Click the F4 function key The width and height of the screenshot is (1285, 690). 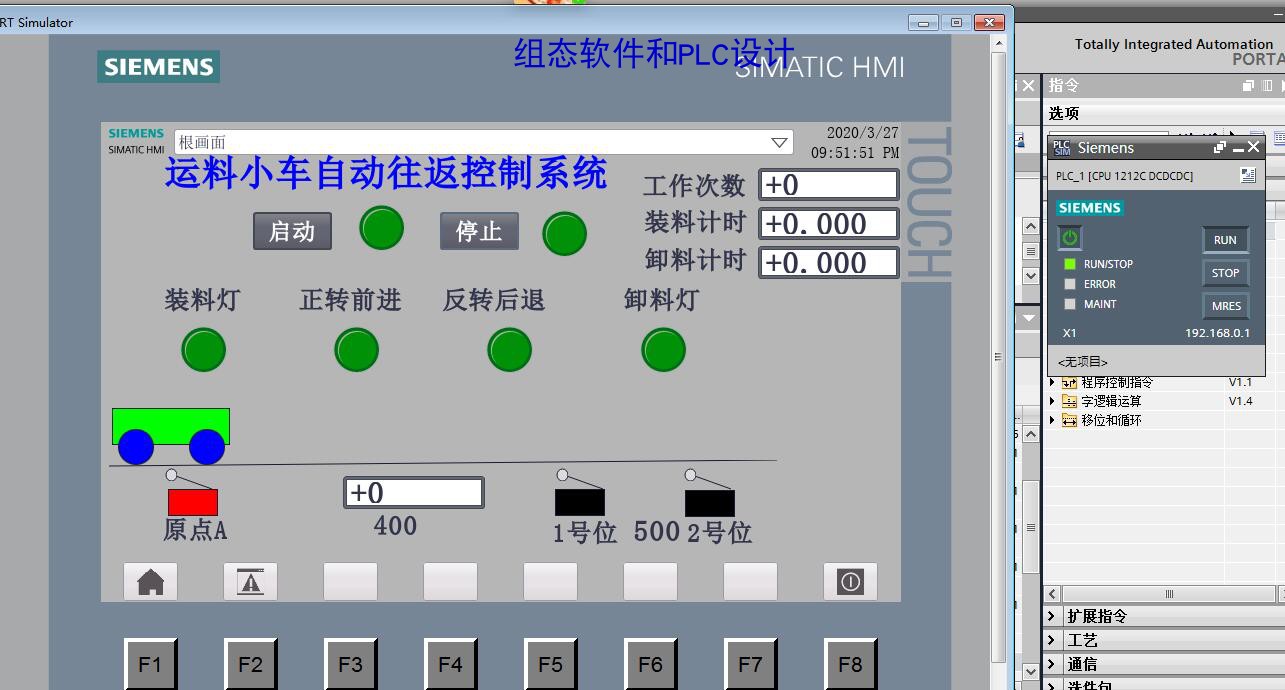click(x=450, y=664)
